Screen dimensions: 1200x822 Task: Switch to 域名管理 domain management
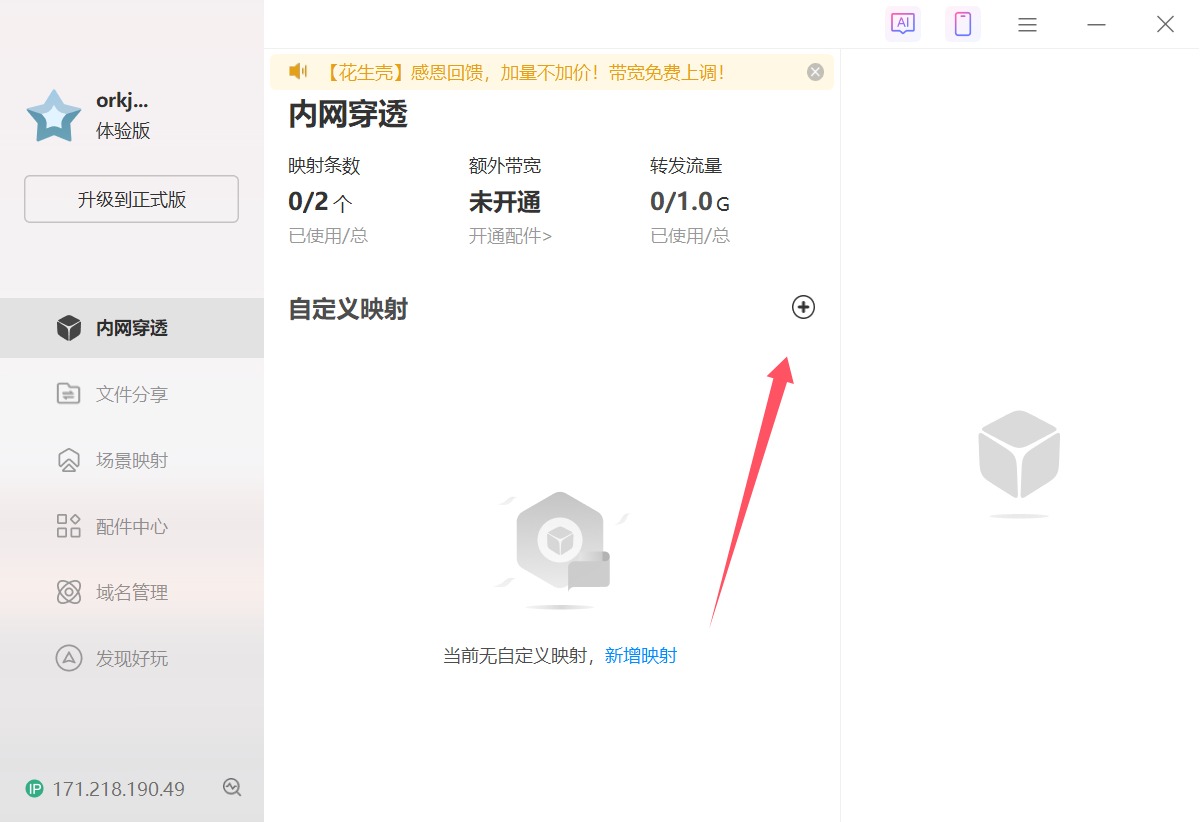point(131,592)
